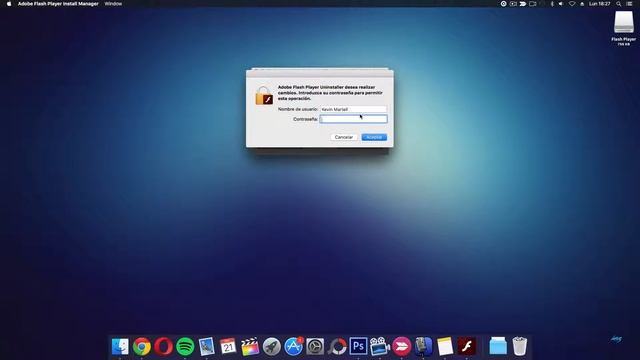Click the volume icon in the menu bar

pyautogui.click(x=561, y=4)
